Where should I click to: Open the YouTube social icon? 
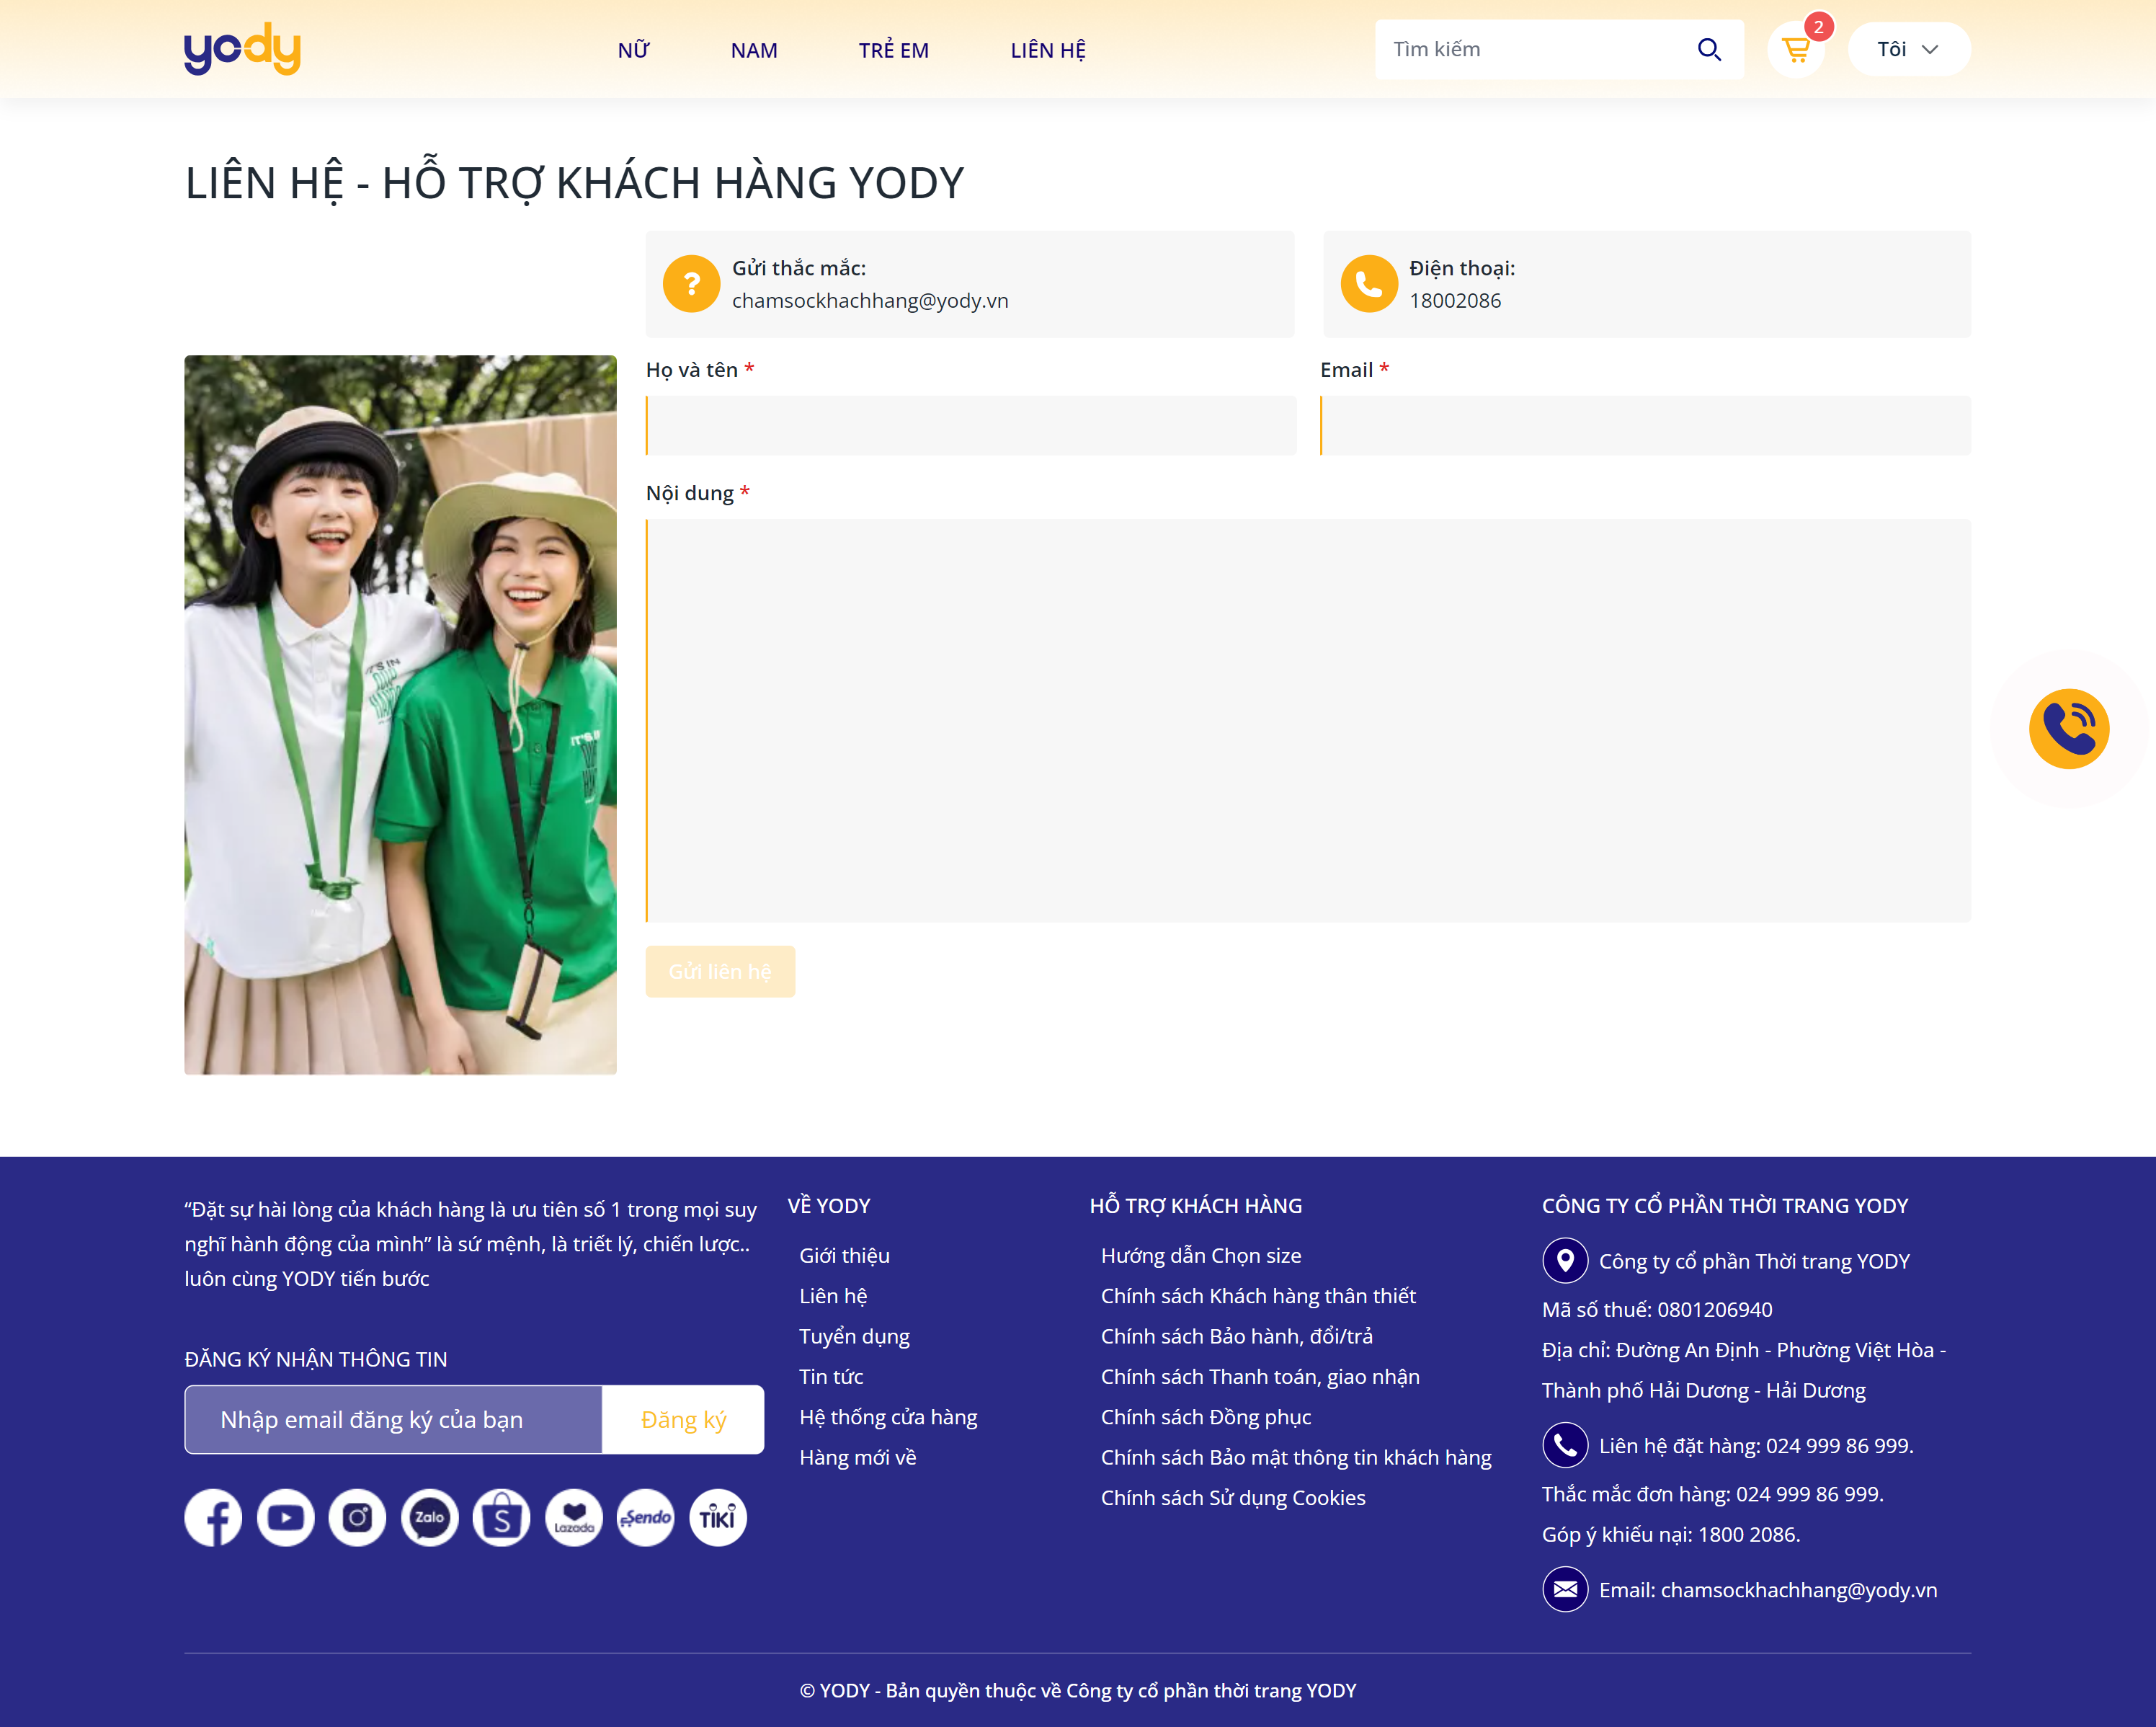click(x=285, y=1518)
